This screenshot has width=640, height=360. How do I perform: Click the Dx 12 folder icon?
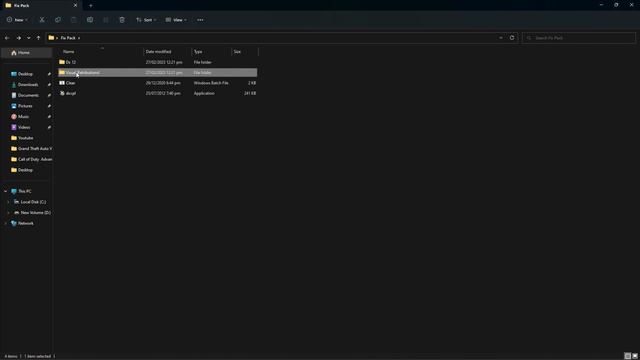click(62, 62)
